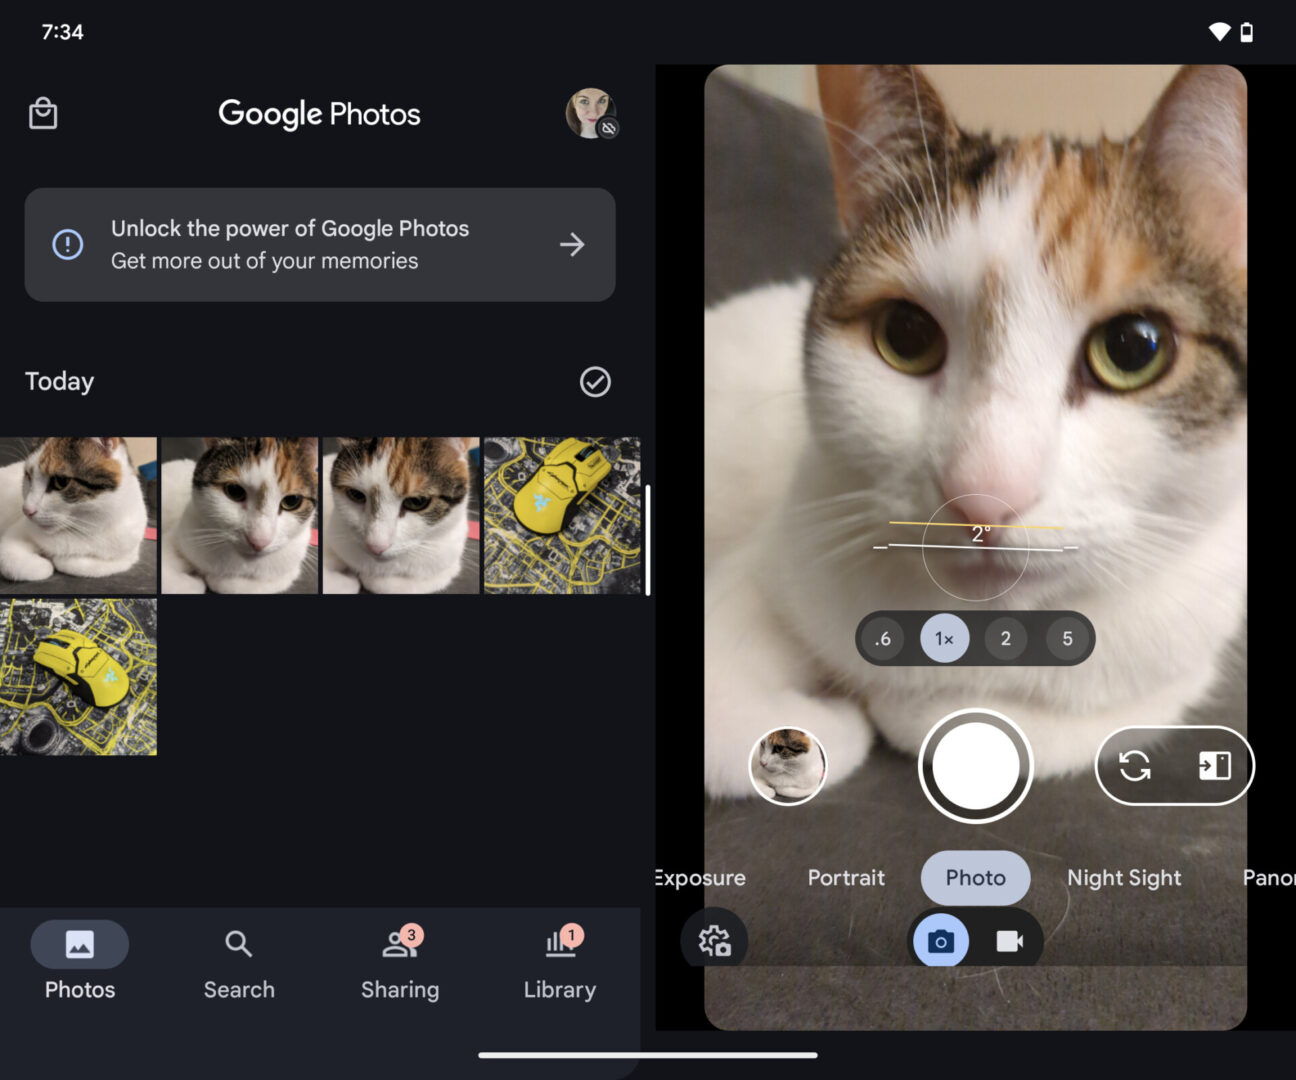Set zoom level to 2
Image resolution: width=1296 pixels, height=1080 pixels.
tap(1006, 639)
